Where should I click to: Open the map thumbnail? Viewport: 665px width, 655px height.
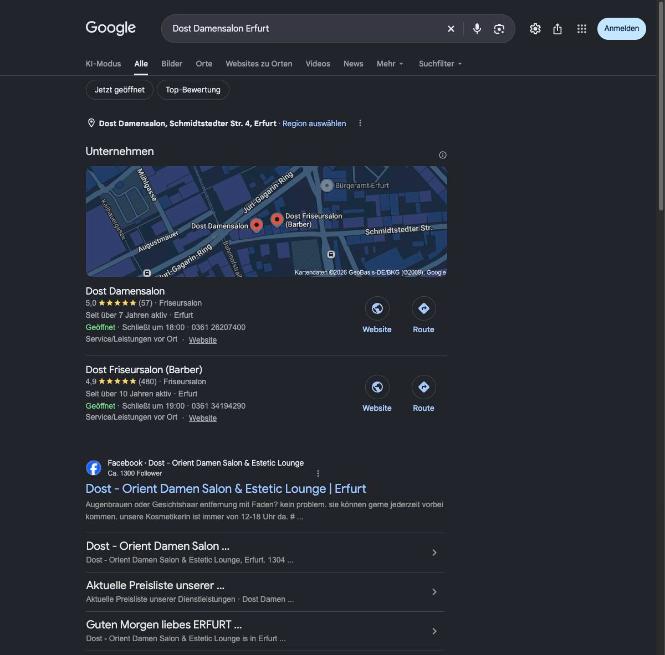pos(266,221)
